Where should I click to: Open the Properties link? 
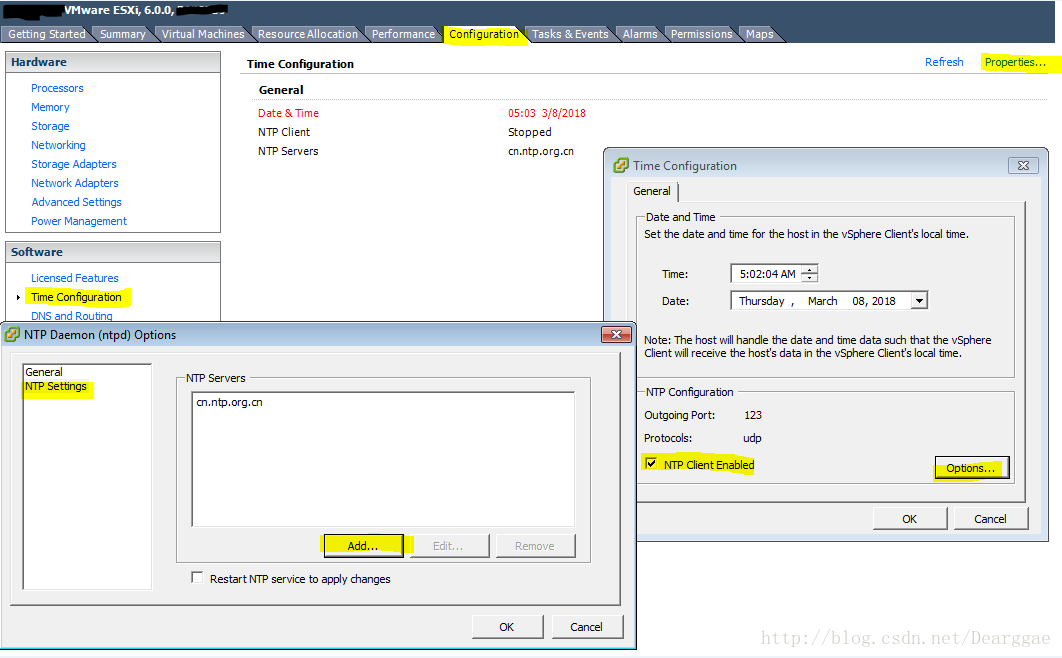tap(1015, 62)
